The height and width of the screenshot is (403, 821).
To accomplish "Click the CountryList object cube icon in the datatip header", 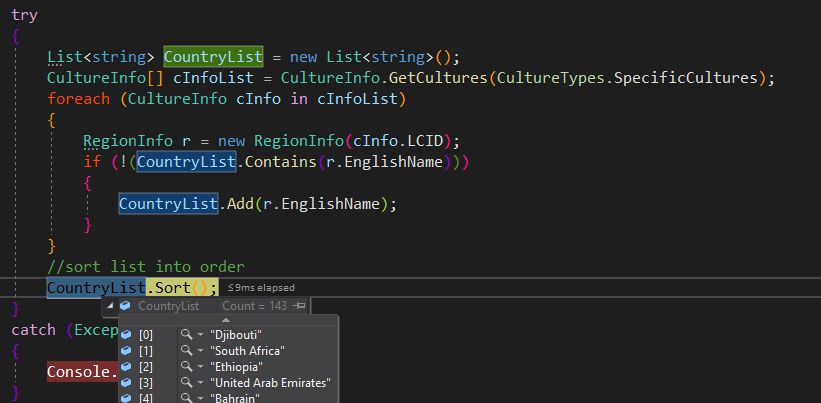I will [125, 306].
